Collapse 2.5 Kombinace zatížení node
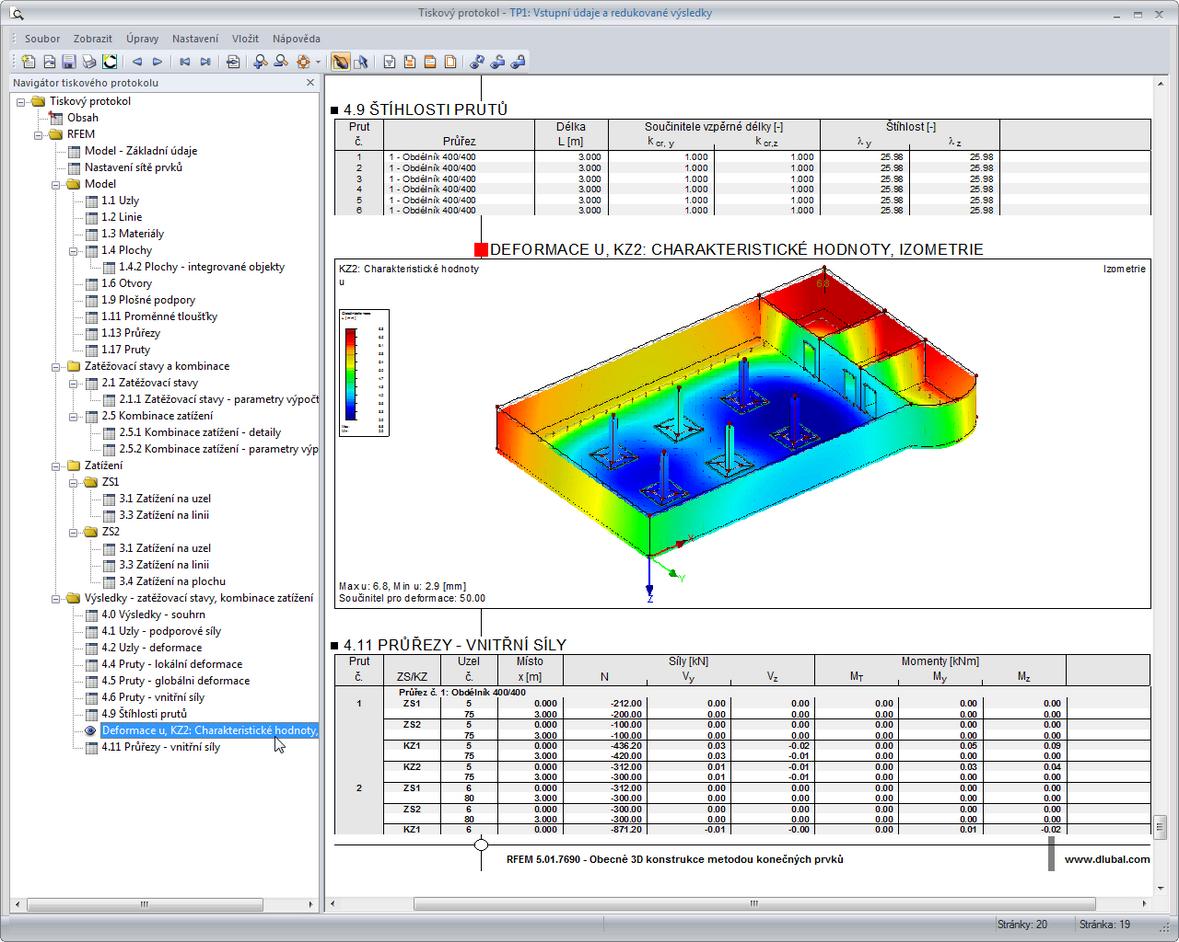 pyautogui.click(x=73, y=416)
